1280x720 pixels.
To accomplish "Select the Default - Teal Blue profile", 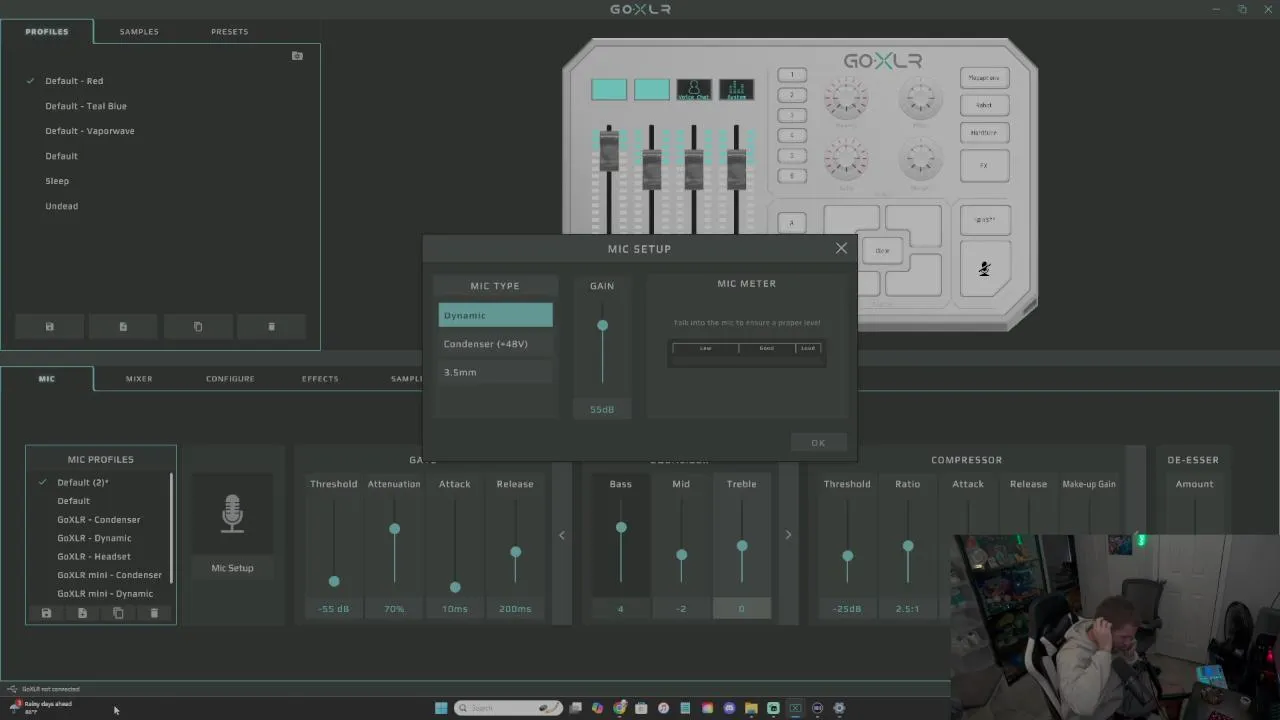I will click(86, 106).
